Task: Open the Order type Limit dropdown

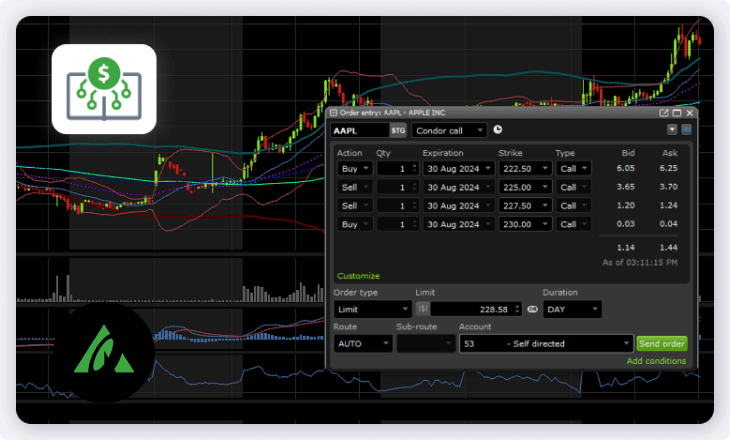Action: click(372, 309)
